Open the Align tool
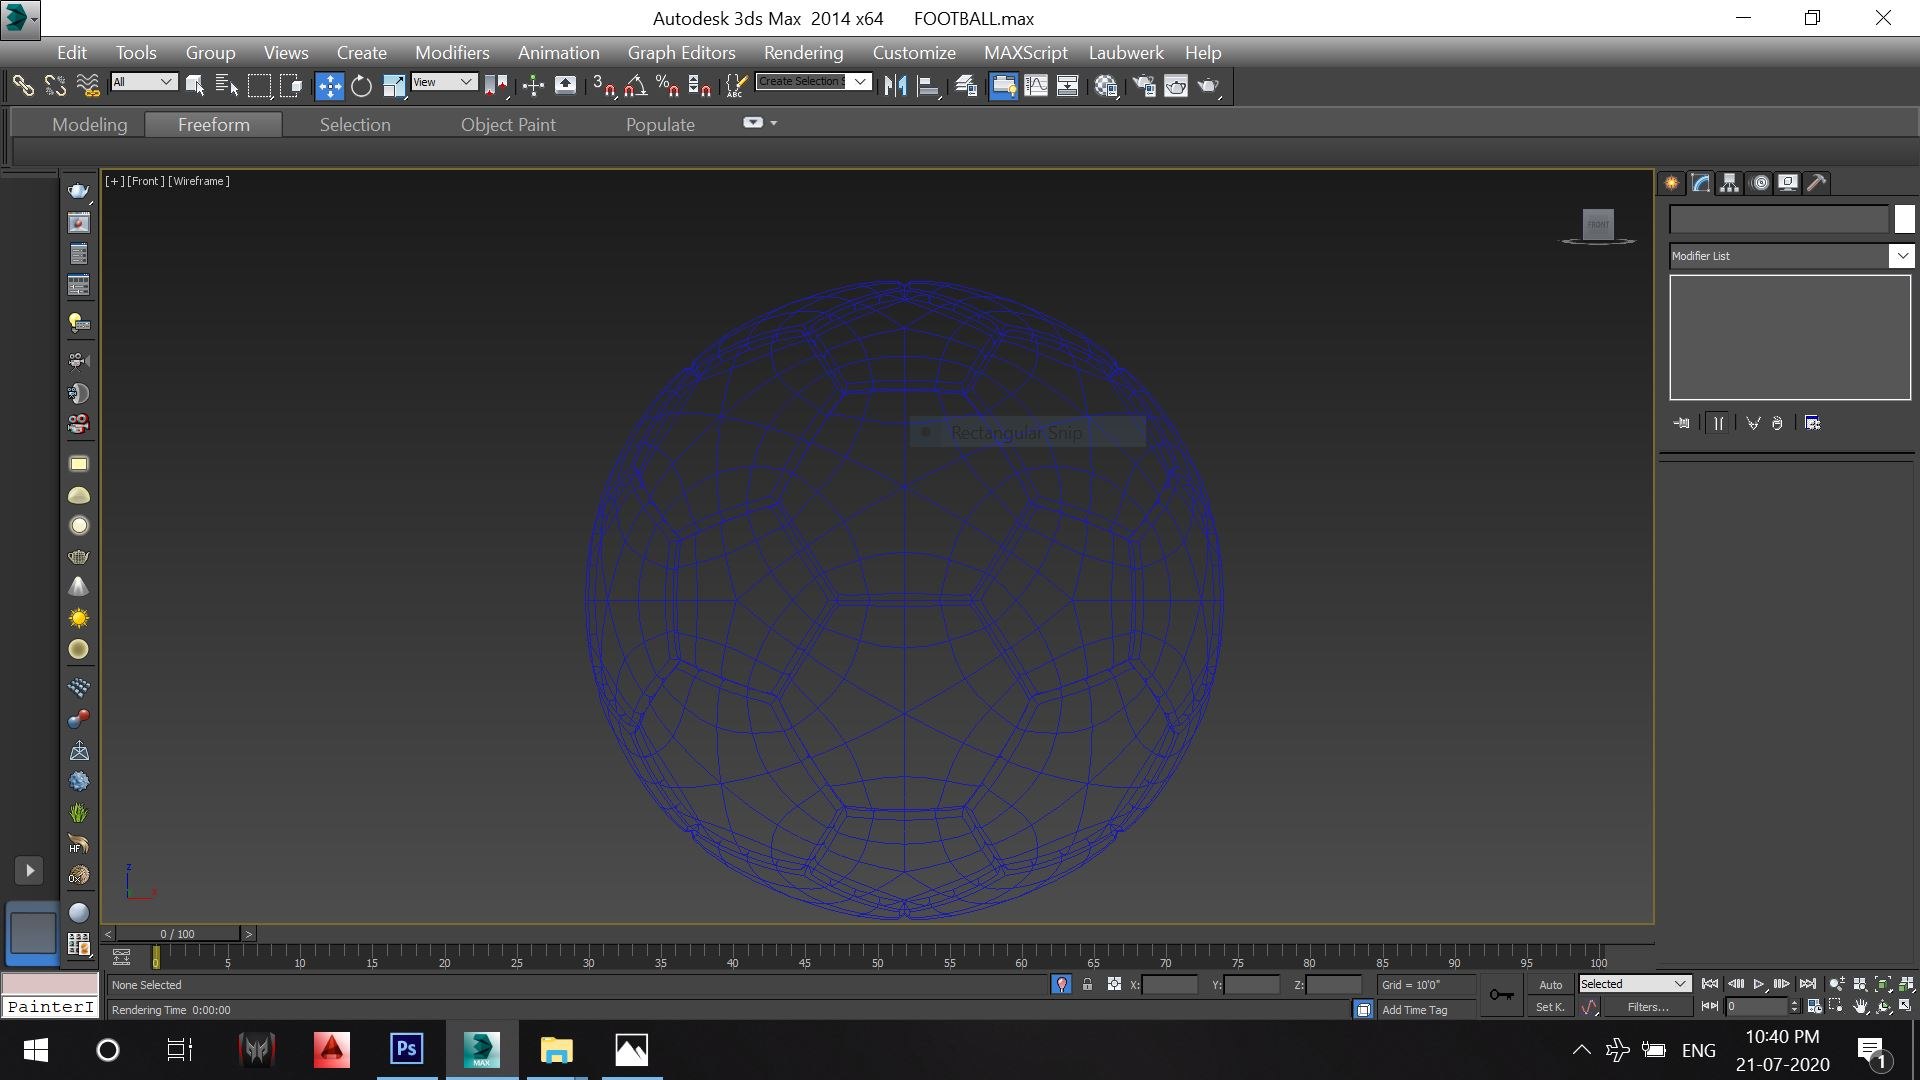Viewport: 1920px width, 1080px height. click(928, 86)
